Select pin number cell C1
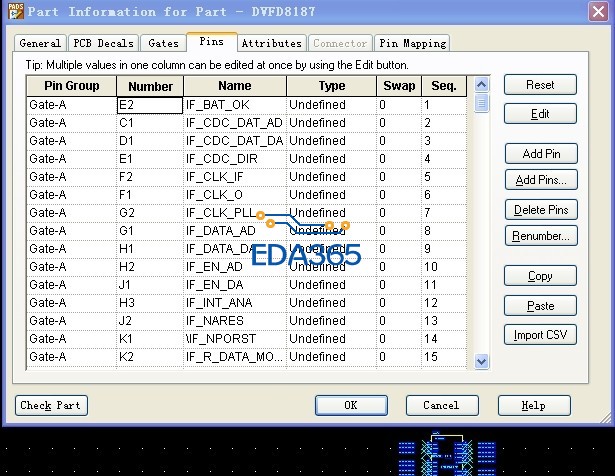Image resolution: width=615 pixels, height=476 pixels. [150, 123]
